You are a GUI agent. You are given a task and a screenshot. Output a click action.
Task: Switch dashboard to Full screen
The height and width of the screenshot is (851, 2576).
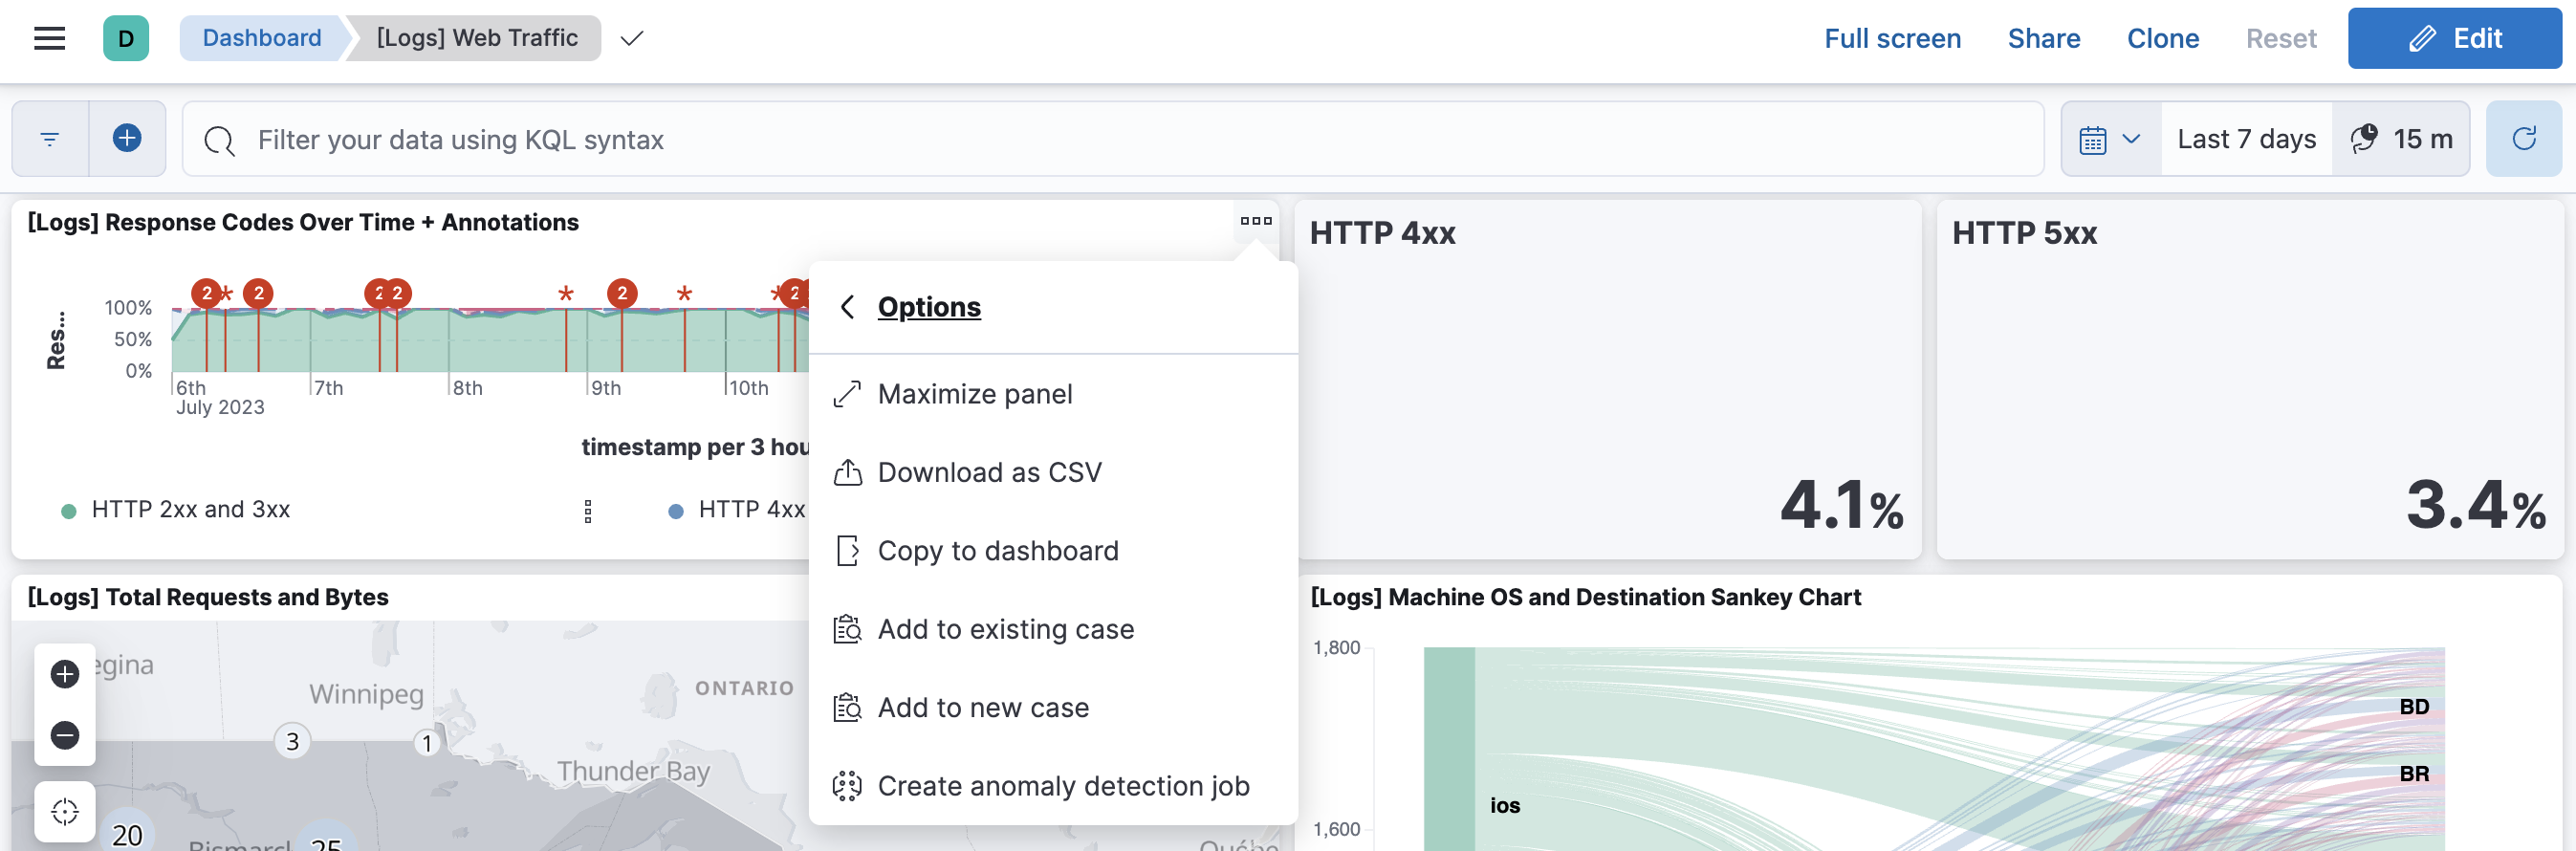(x=1892, y=38)
